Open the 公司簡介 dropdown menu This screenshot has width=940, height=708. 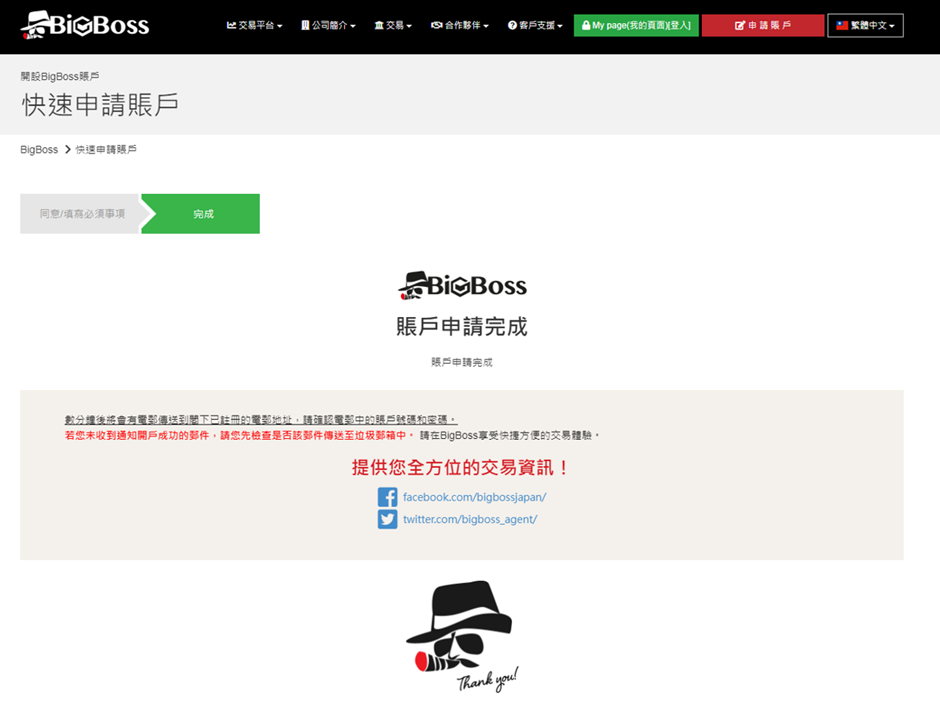pos(329,25)
